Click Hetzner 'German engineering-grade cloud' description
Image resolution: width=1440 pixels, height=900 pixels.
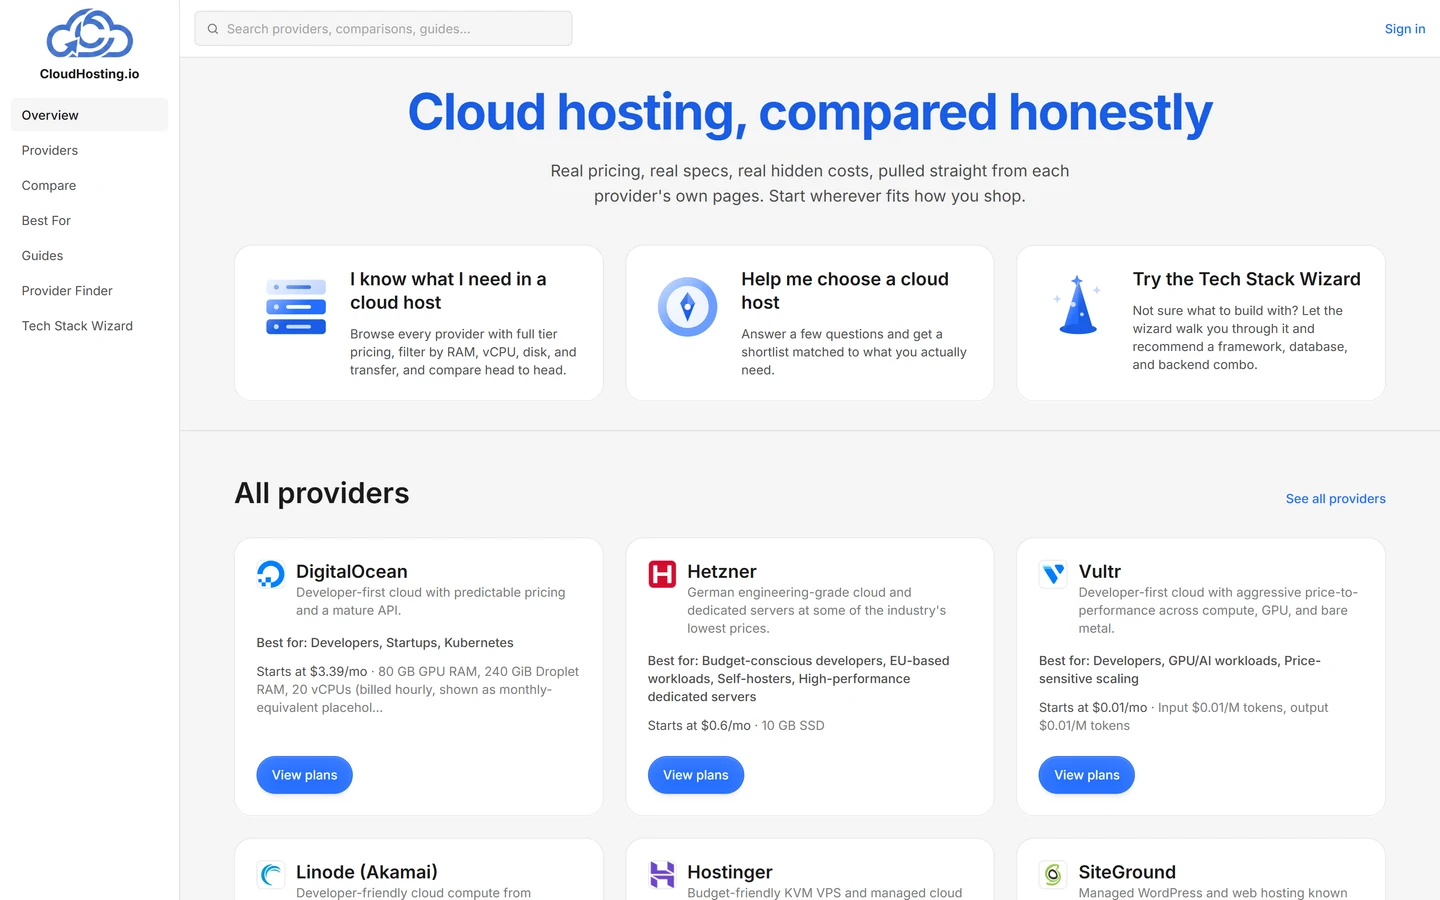pyautogui.click(x=817, y=610)
